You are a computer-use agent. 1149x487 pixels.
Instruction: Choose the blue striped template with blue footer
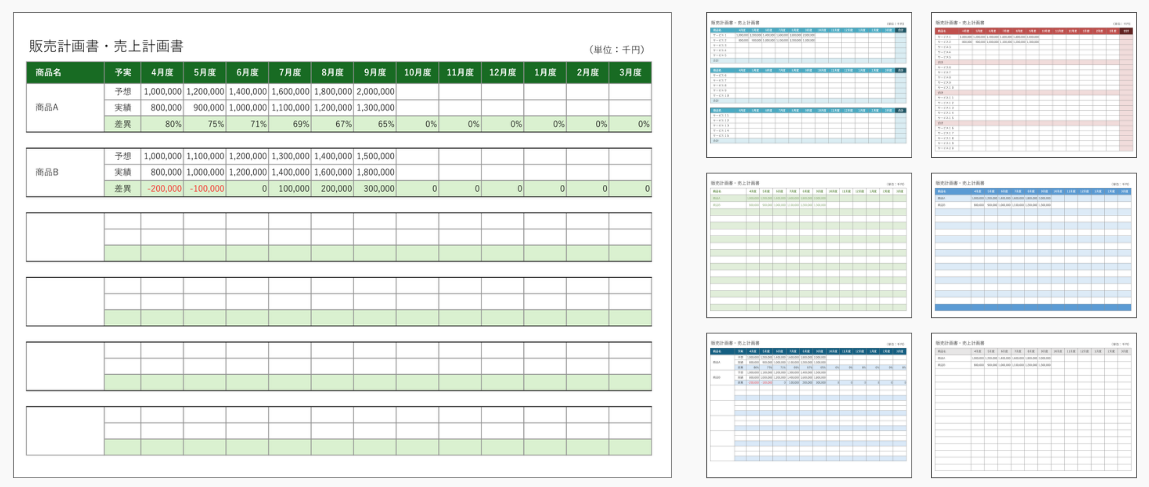(x=1033, y=246)
